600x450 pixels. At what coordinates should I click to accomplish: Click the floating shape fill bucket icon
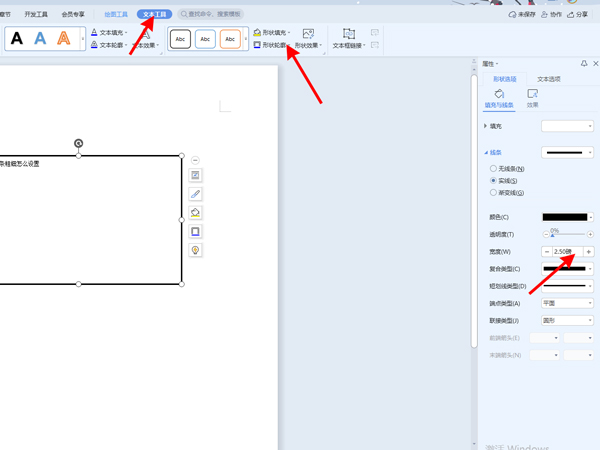tap(196, 213)
